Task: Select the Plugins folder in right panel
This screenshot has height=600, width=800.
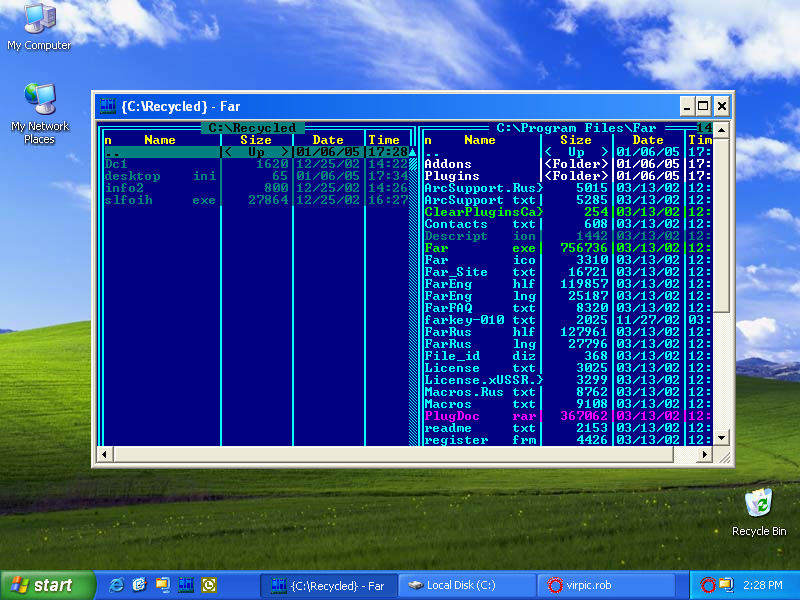Action: [568, 176]
